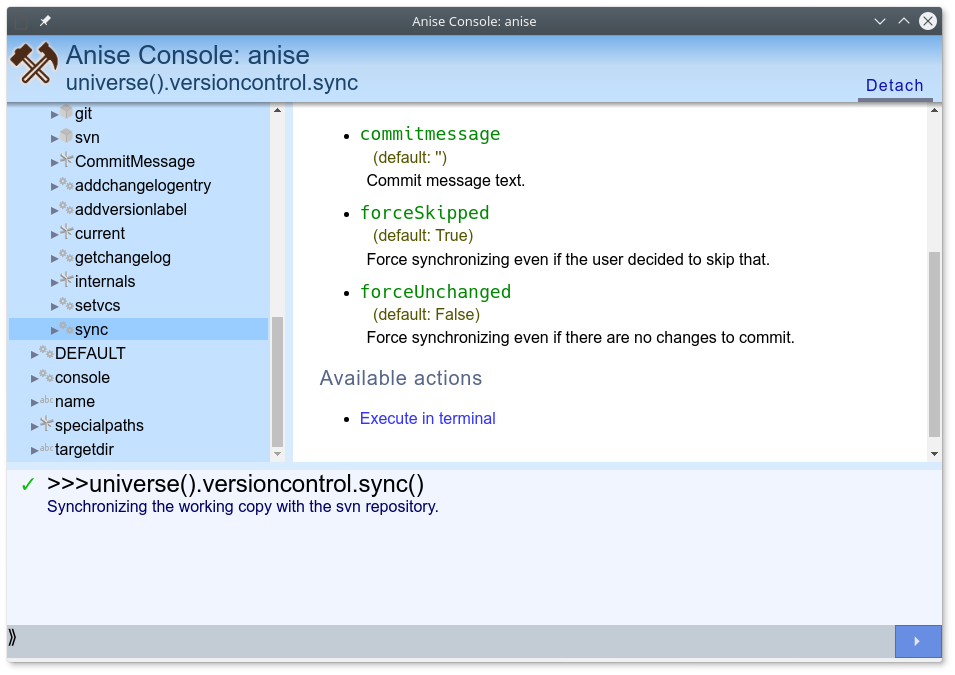Expand the specialpaths tree node

[x=34, y=426]
